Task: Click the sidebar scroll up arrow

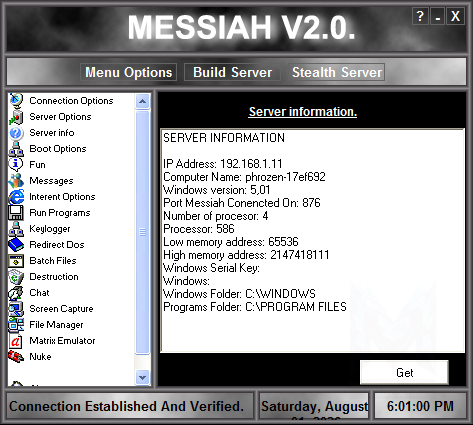Action: click(143, 101)
